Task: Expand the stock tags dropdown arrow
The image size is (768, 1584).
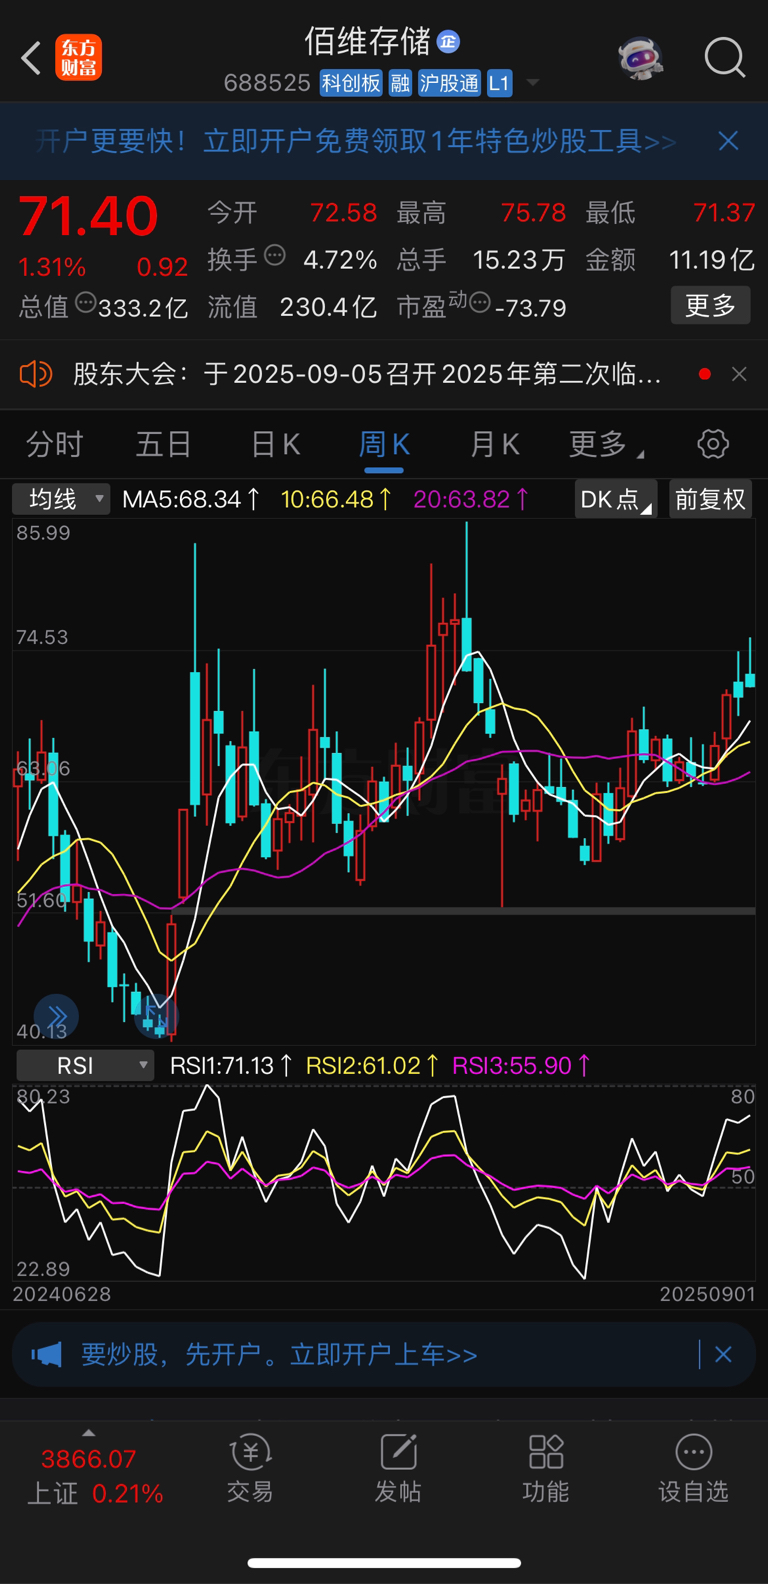Action: tap(533, 82)
